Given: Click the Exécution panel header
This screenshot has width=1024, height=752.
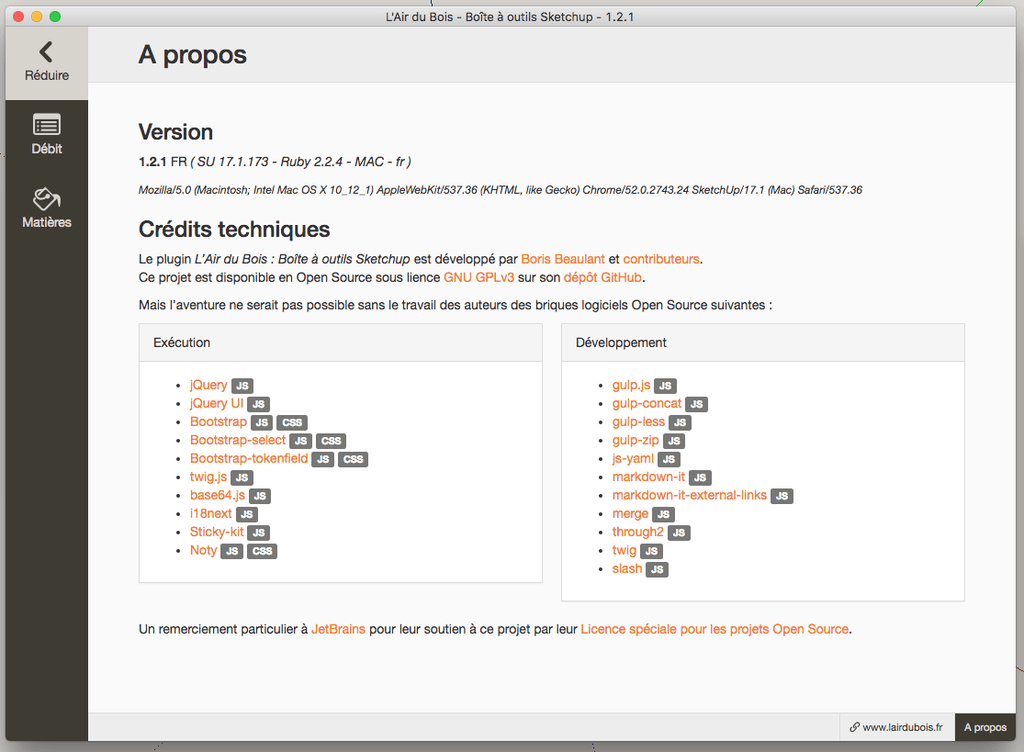Looking at the screenshot, I should tap(340, 343).
